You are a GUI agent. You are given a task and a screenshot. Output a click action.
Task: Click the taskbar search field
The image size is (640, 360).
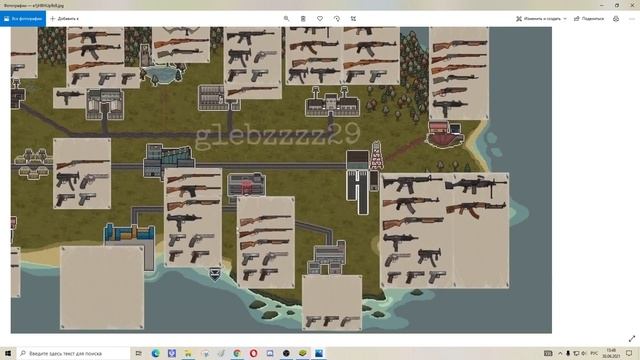(73, 353)
